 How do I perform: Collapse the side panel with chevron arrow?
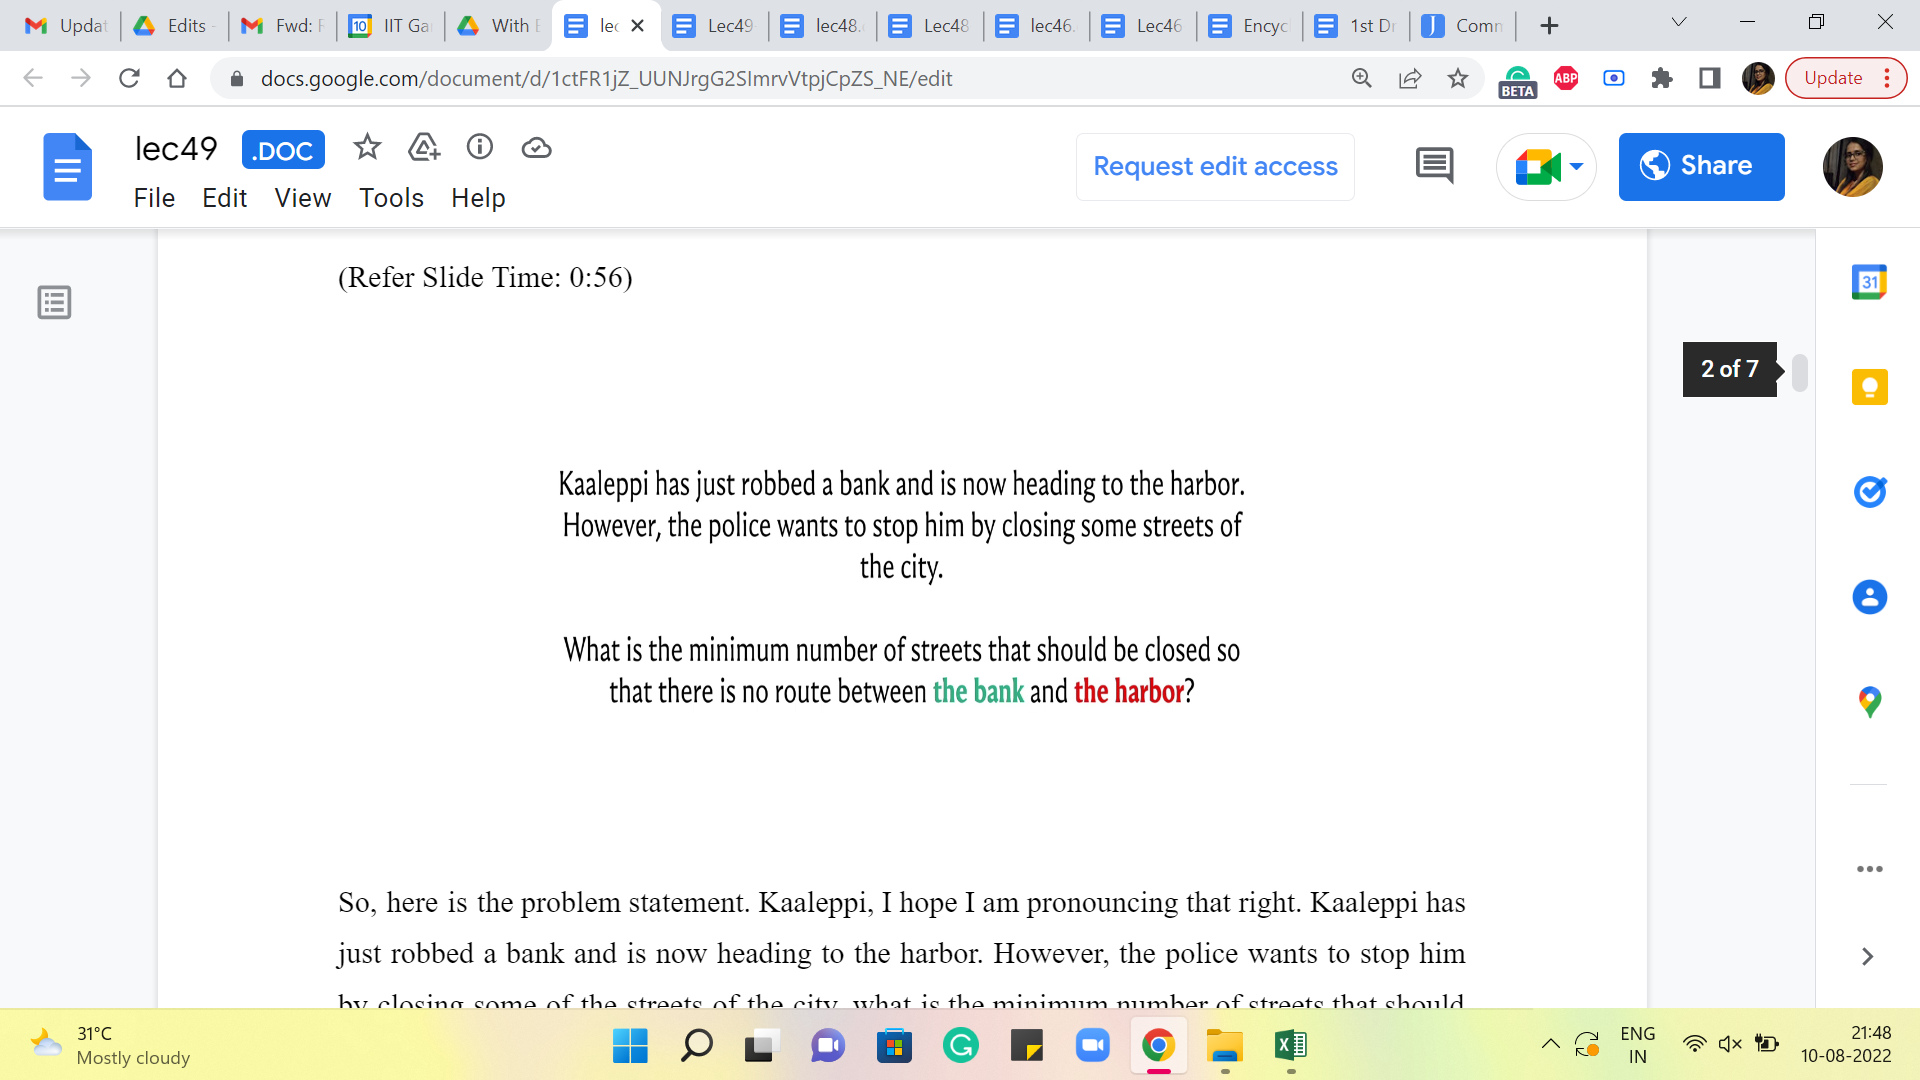(x=1867, y=957)
